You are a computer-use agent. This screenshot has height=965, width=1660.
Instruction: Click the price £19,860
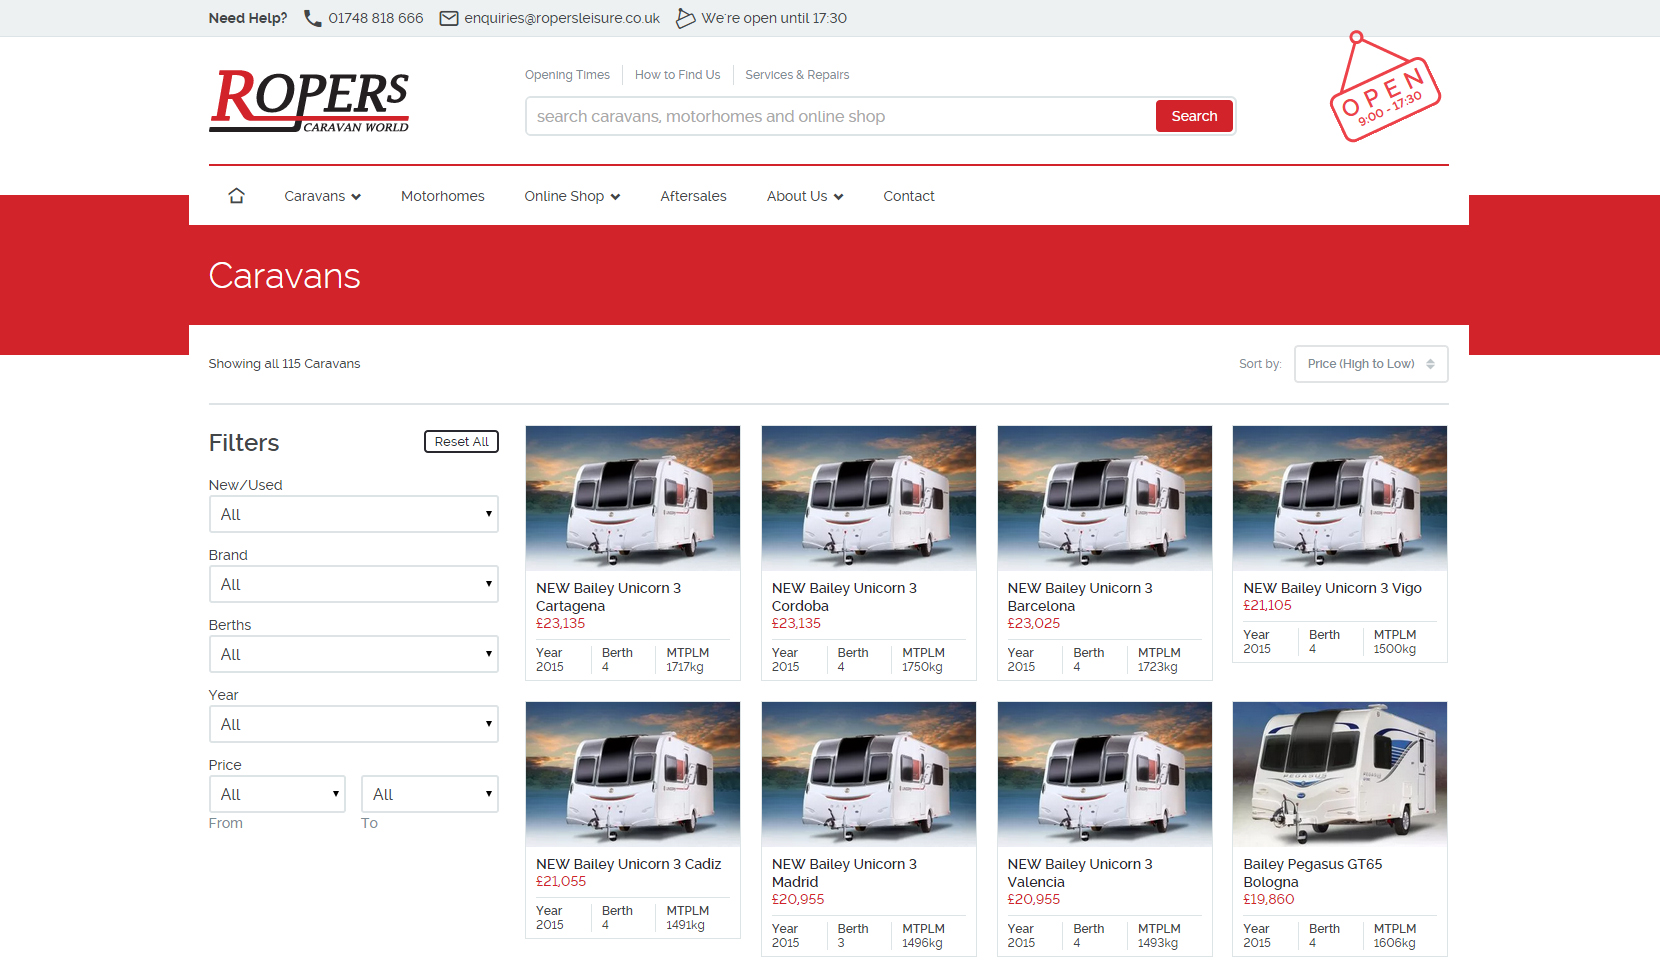1269,899
